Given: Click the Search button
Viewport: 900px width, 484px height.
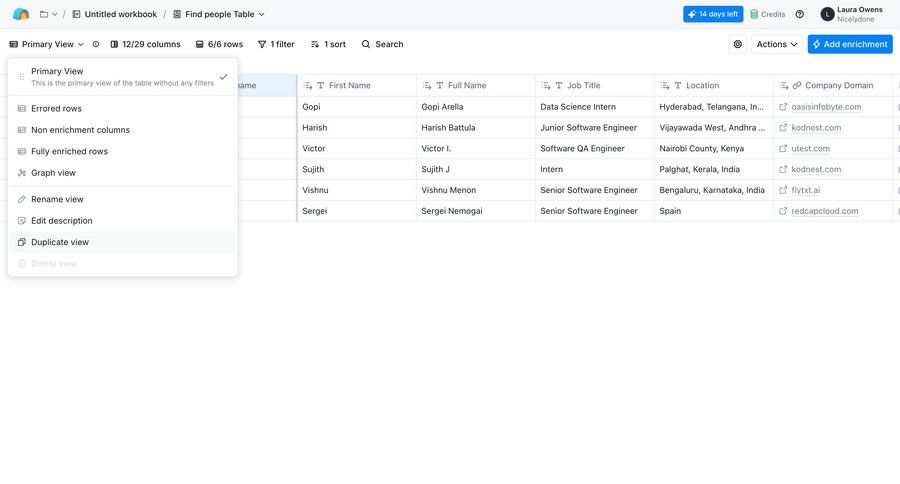Looking at the screenshot, I should [x=382, y=44].
